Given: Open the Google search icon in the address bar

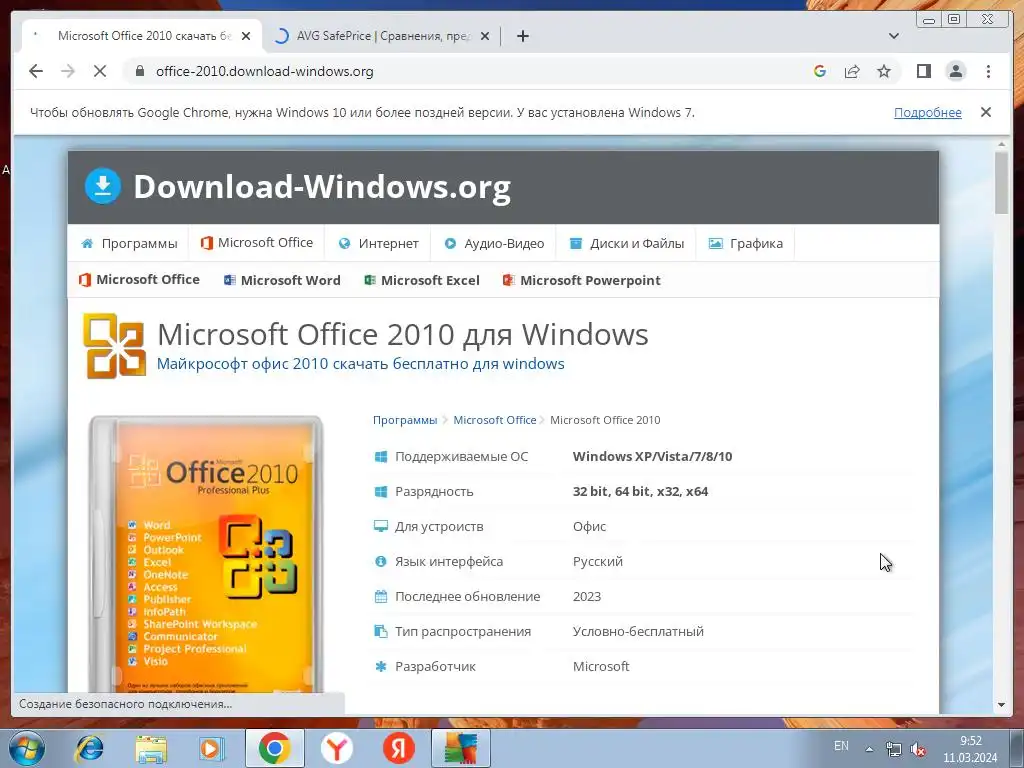Looking at the screenshot, I should point(820,71).
